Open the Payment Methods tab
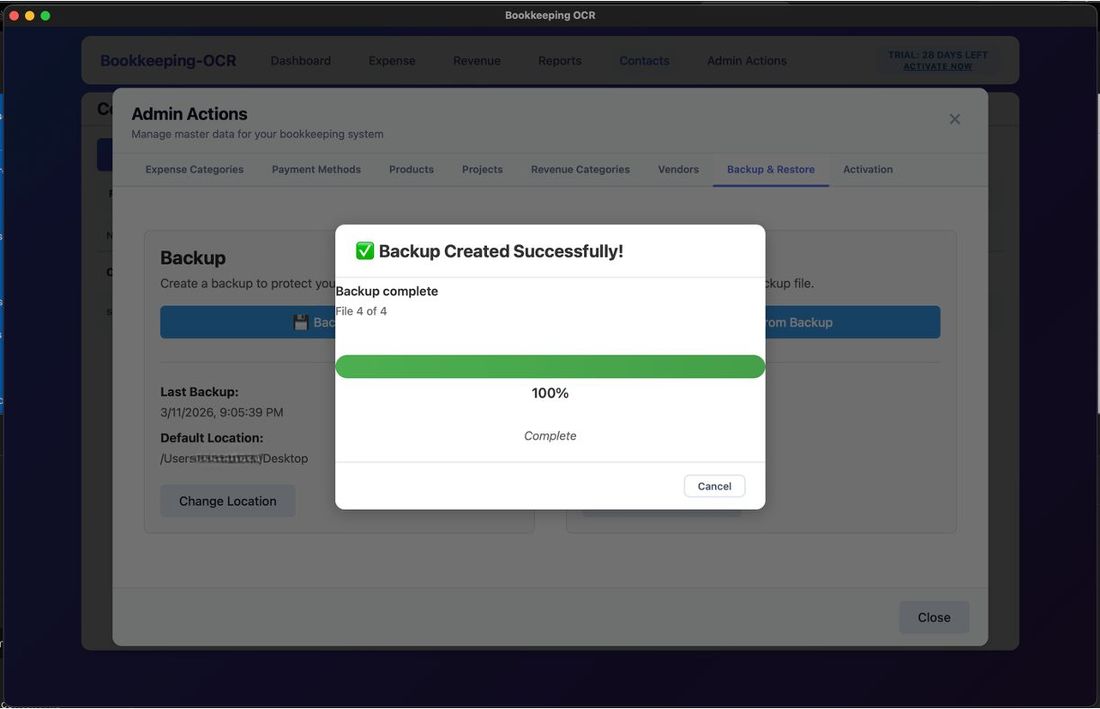 coord(316,170)
